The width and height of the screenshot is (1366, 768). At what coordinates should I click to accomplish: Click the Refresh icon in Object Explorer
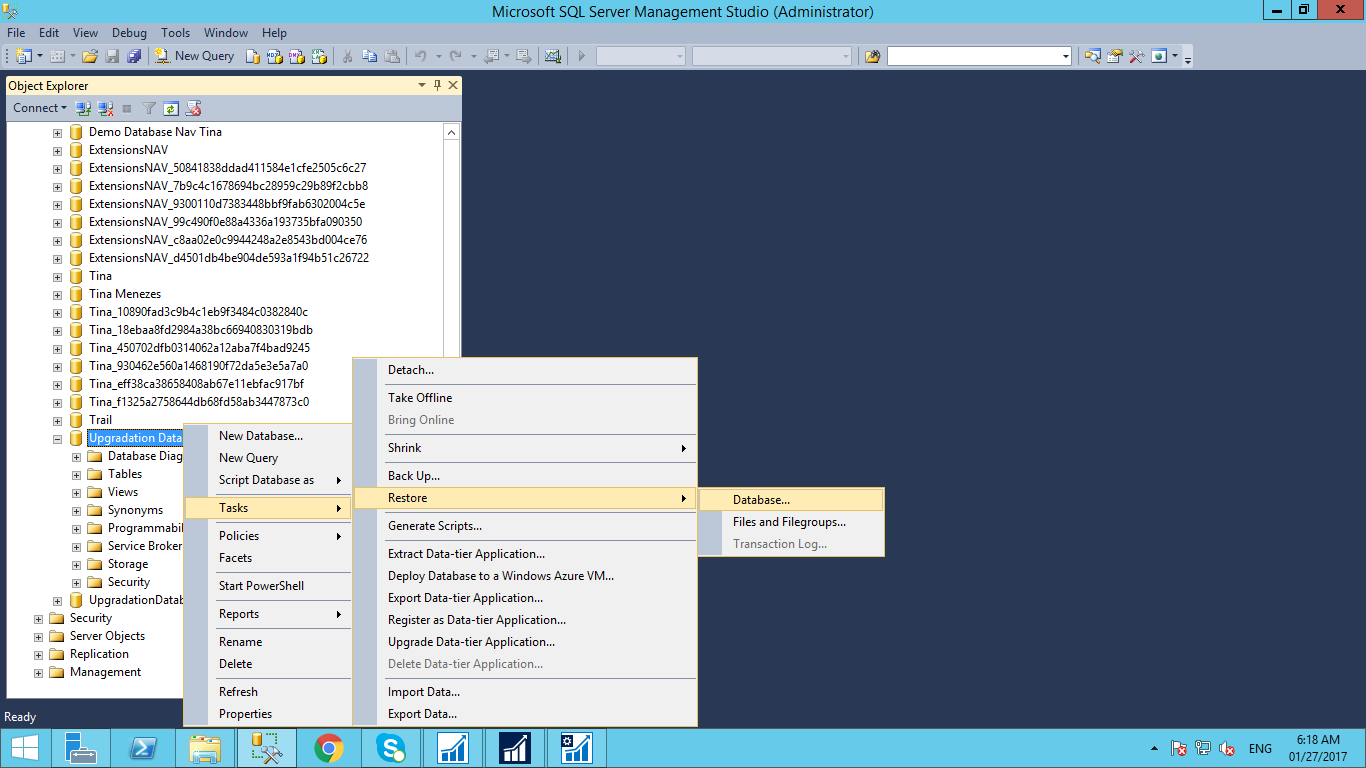point(171,108)
